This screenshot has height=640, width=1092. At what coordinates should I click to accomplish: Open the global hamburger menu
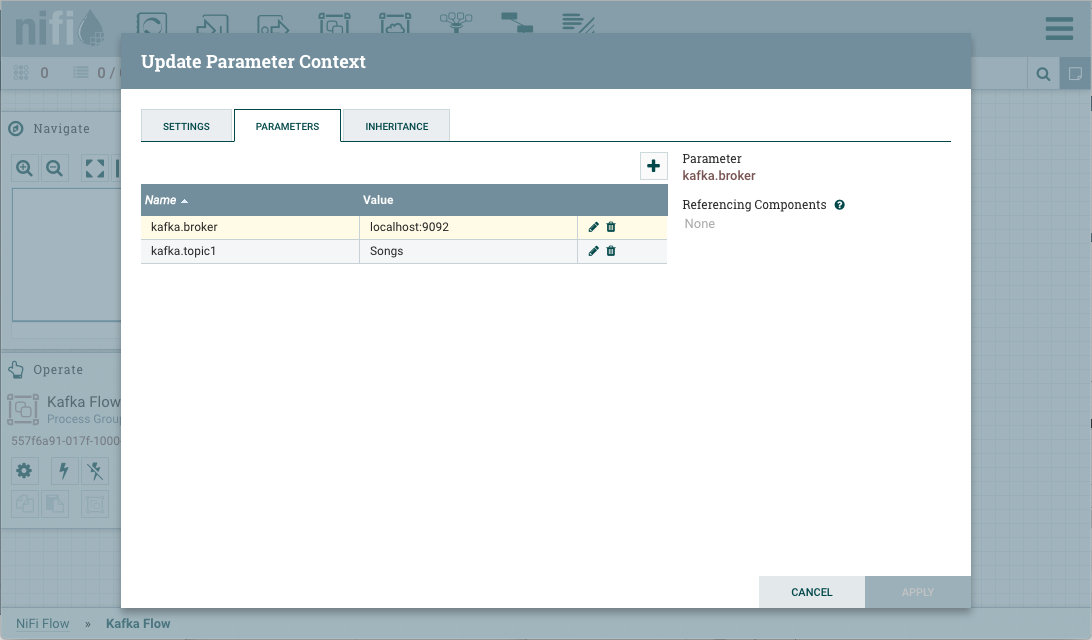coord(1059,28)
